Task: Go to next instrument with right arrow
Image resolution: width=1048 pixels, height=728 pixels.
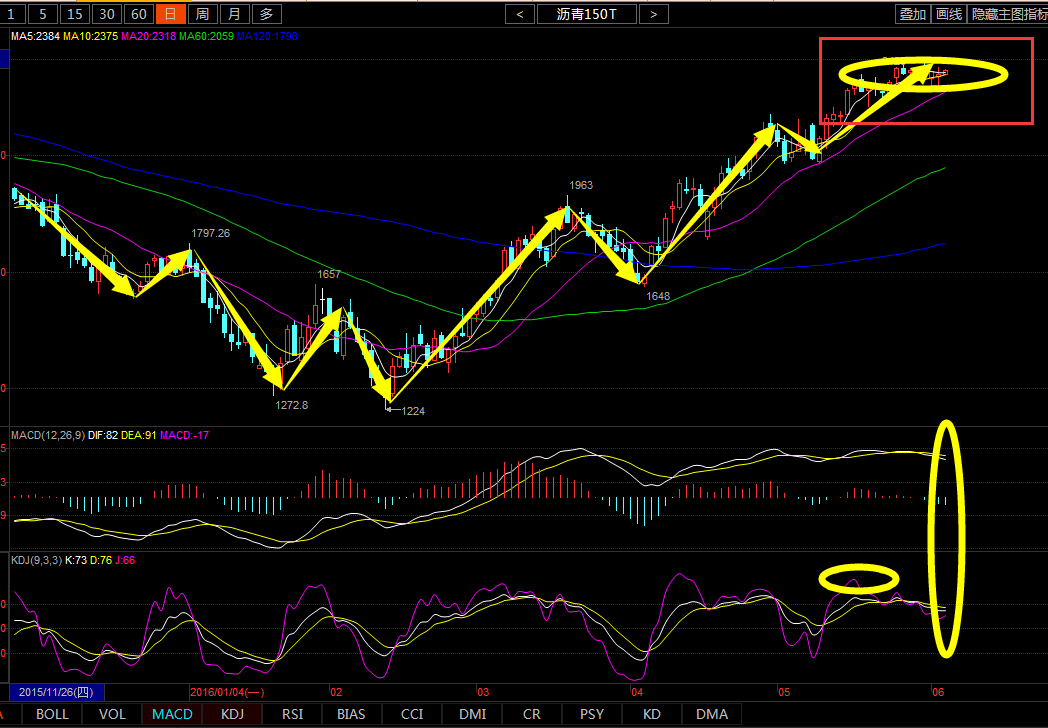Action: click(653, 14)
